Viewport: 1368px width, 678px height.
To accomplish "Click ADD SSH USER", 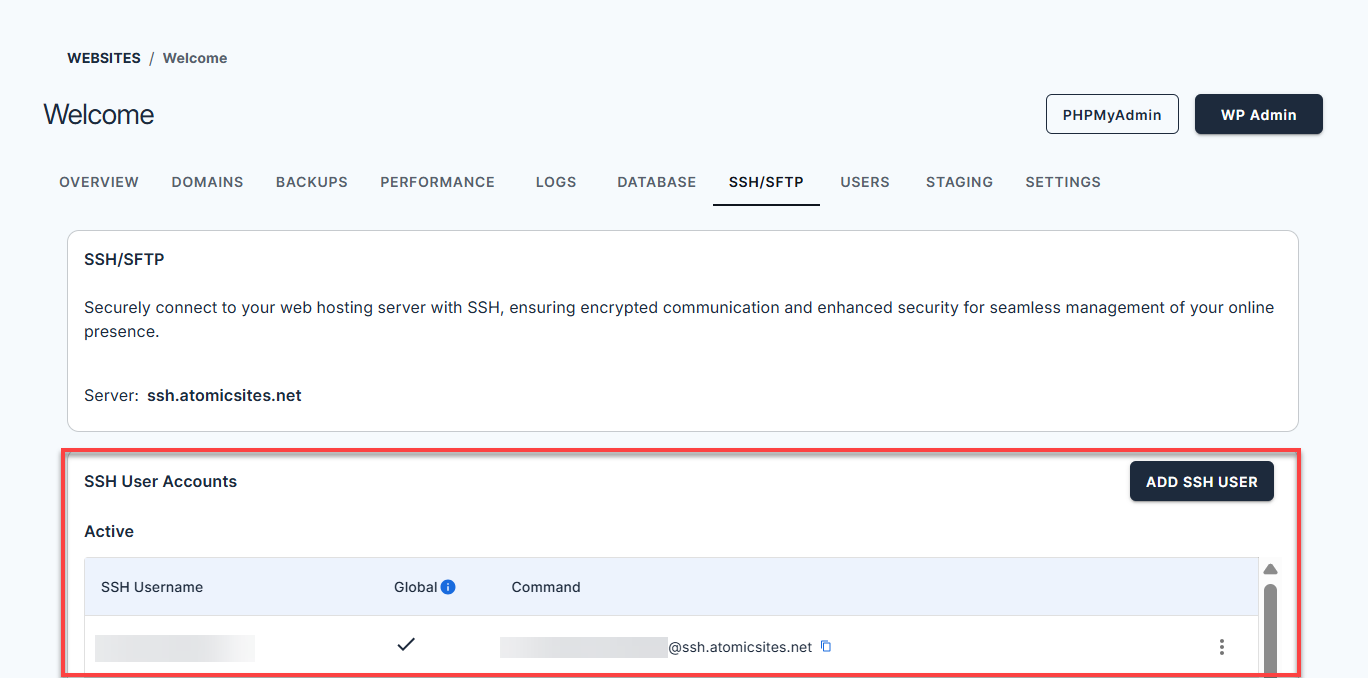I will pos(1201,481).
